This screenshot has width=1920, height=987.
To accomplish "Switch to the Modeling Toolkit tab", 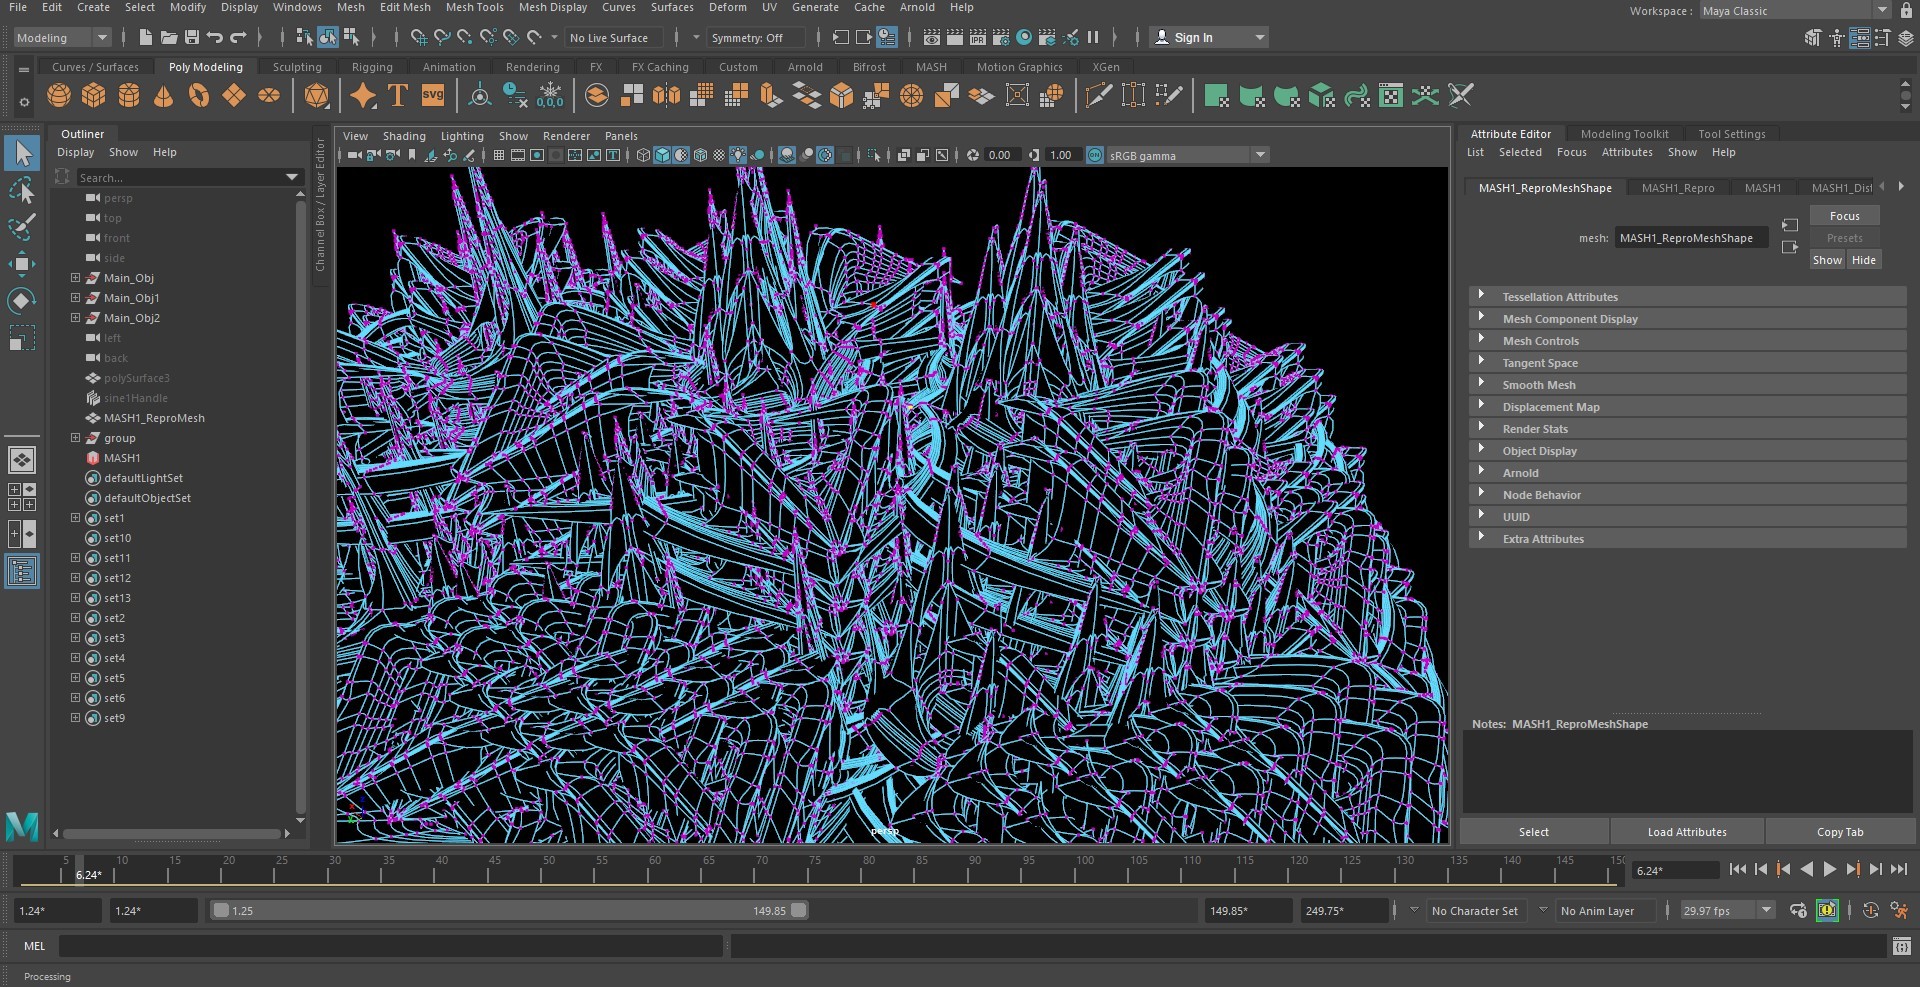I will tap(1624, 134).
